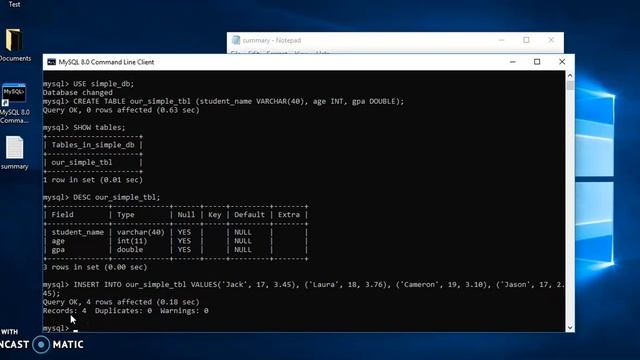640x360 pixels.
Task: Click the Notepad icon in summary window title
Action: tap(236, 40)
